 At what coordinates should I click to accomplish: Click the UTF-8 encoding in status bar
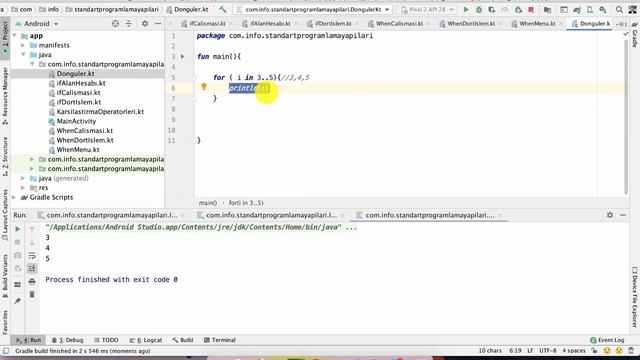tap(548, 351)
